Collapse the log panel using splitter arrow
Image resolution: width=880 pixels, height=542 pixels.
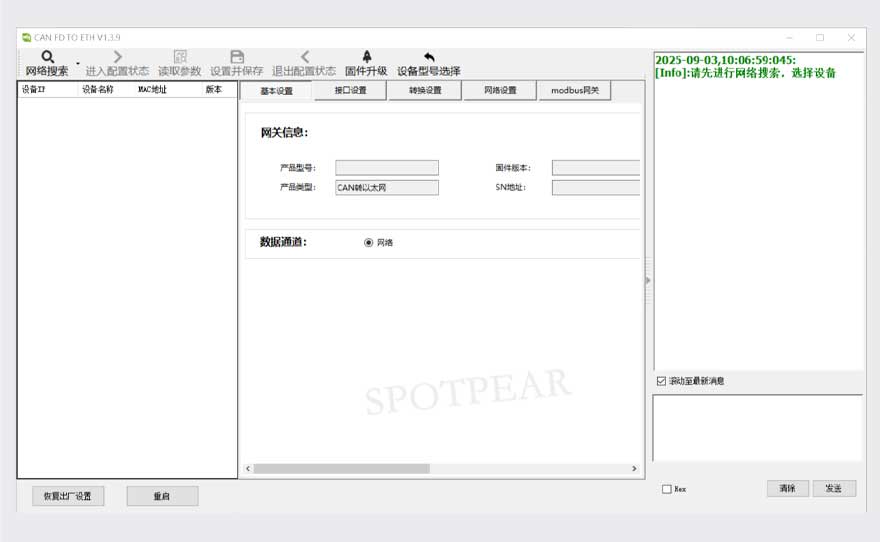coord(648,281)
